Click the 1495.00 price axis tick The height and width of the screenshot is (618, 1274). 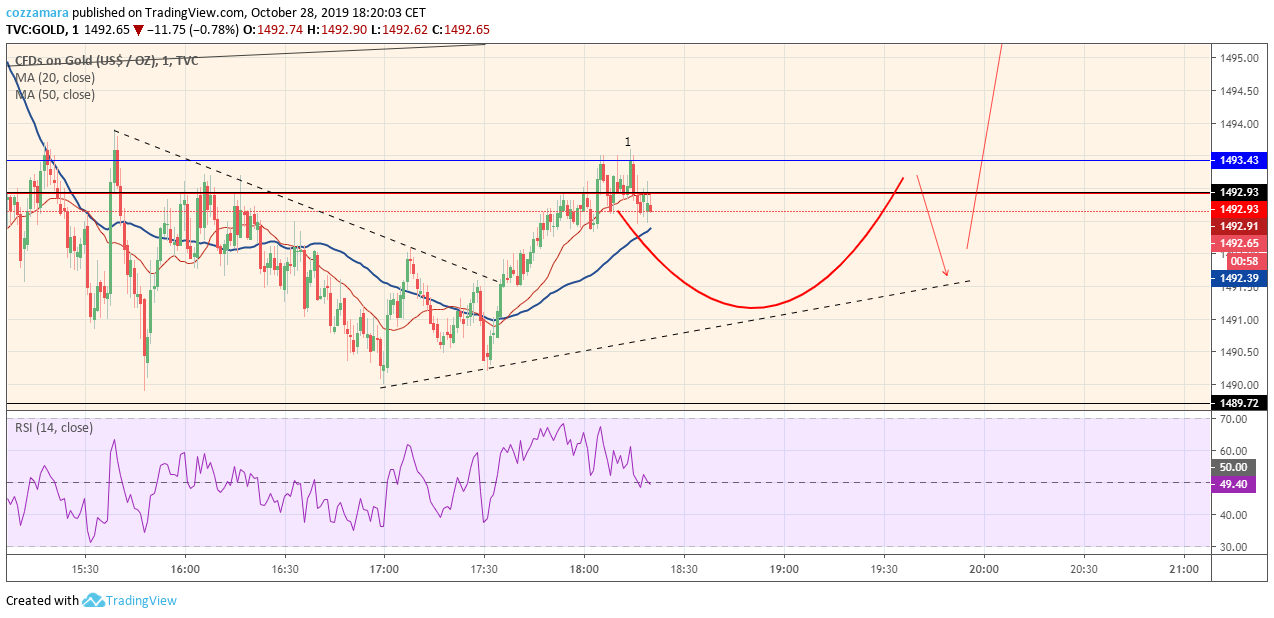(x=1241, y=58)
